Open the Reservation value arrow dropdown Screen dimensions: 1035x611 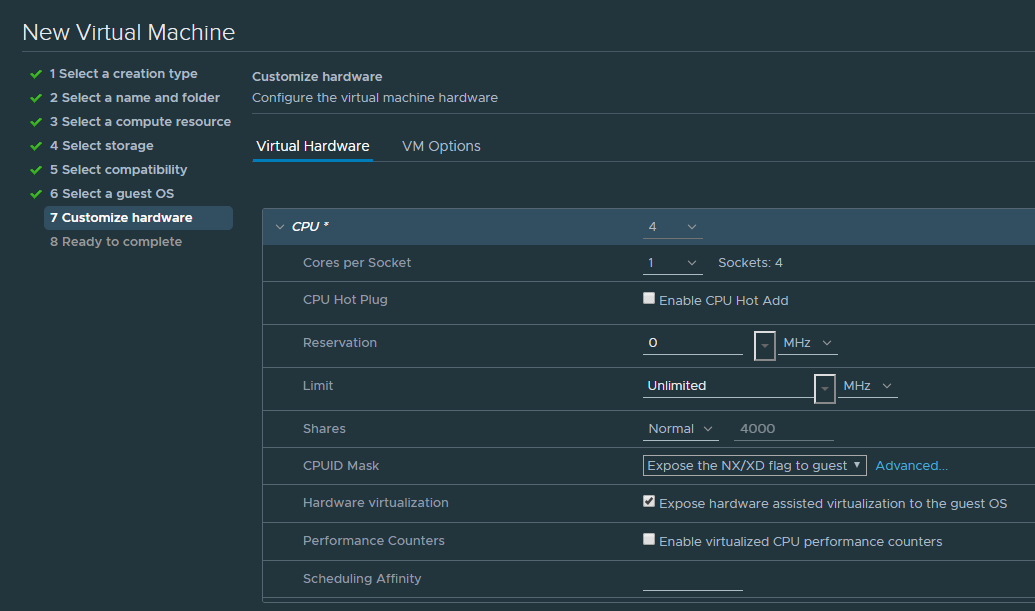[x=765, y=344]
